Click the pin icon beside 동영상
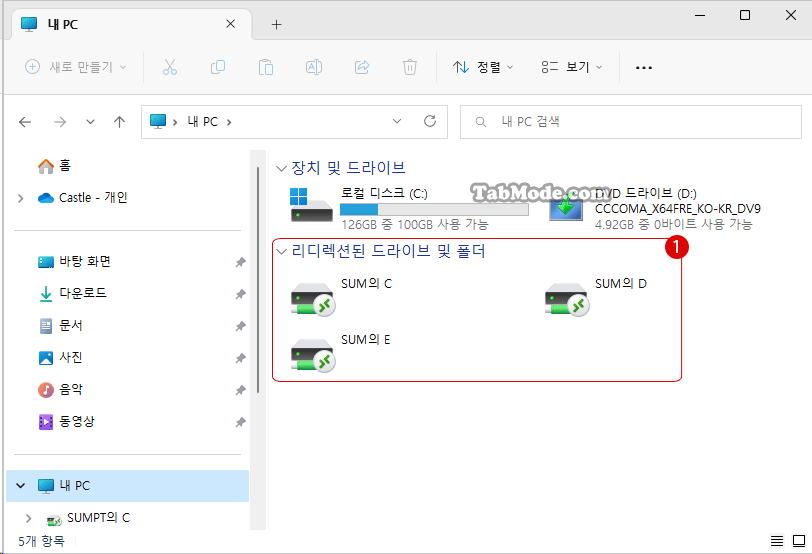This screenshot has width=812, height=554. [x=240, y=422]
